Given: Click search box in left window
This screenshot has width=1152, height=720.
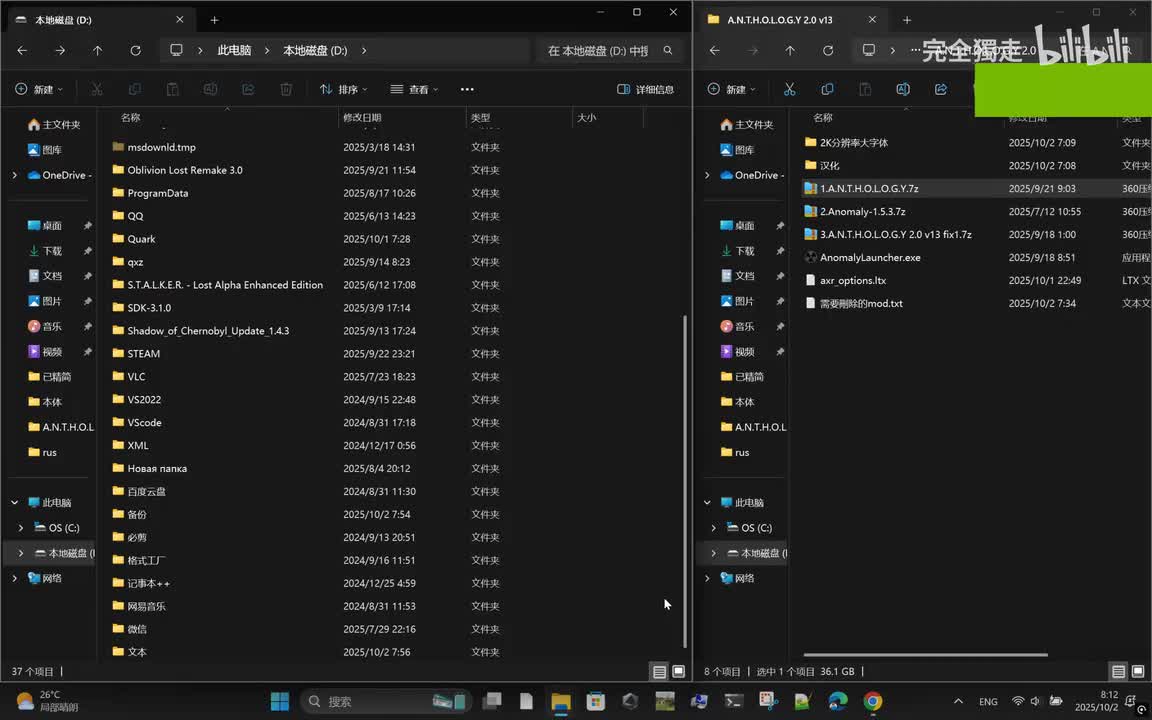Looking at the screenshot, I should tap(609, 50).
